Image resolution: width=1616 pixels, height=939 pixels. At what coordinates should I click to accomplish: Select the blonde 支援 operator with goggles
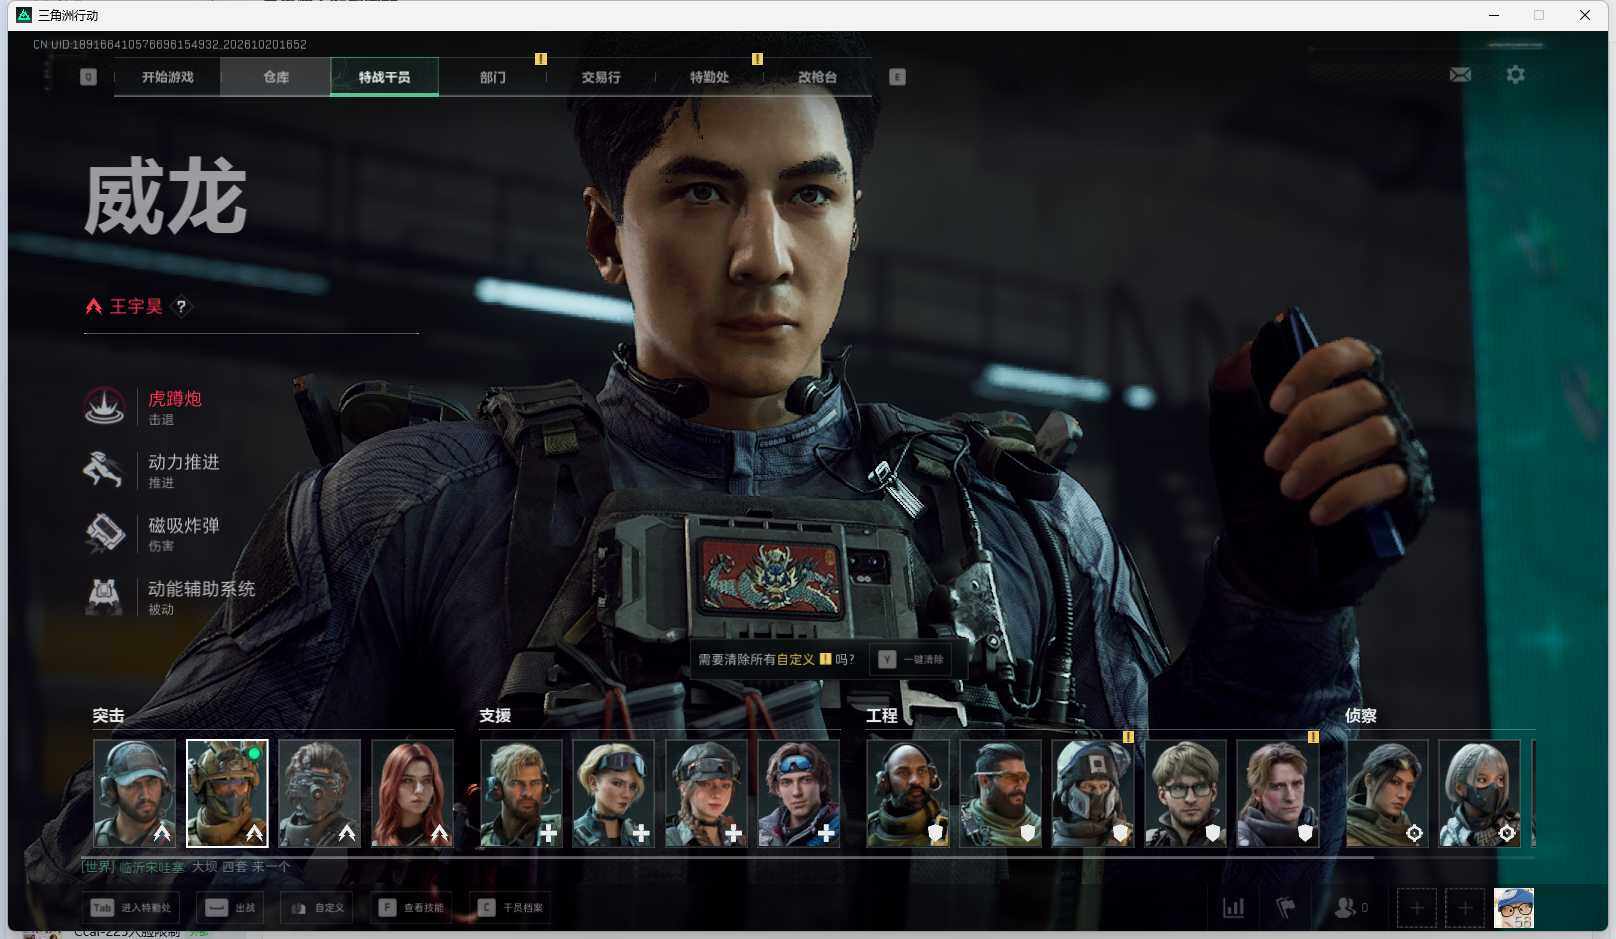pyautogui.click(x=613, y=793)
